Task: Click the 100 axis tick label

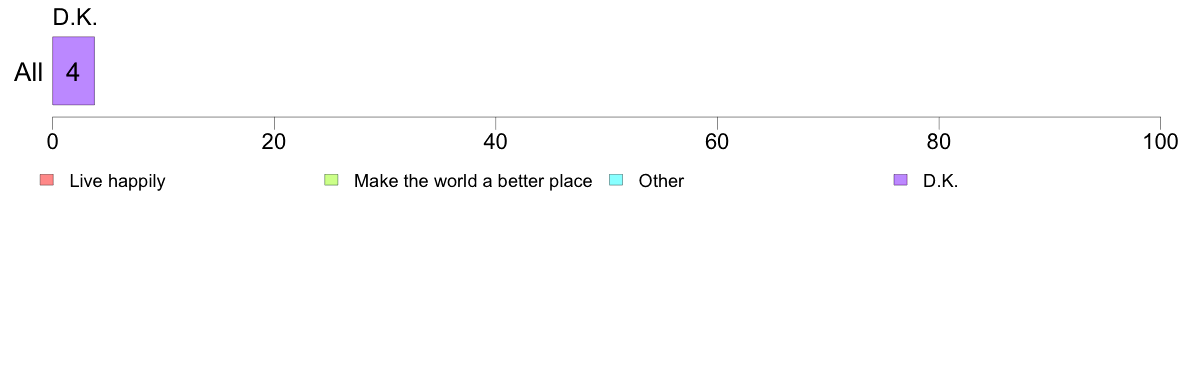Action: [1160, 142]
